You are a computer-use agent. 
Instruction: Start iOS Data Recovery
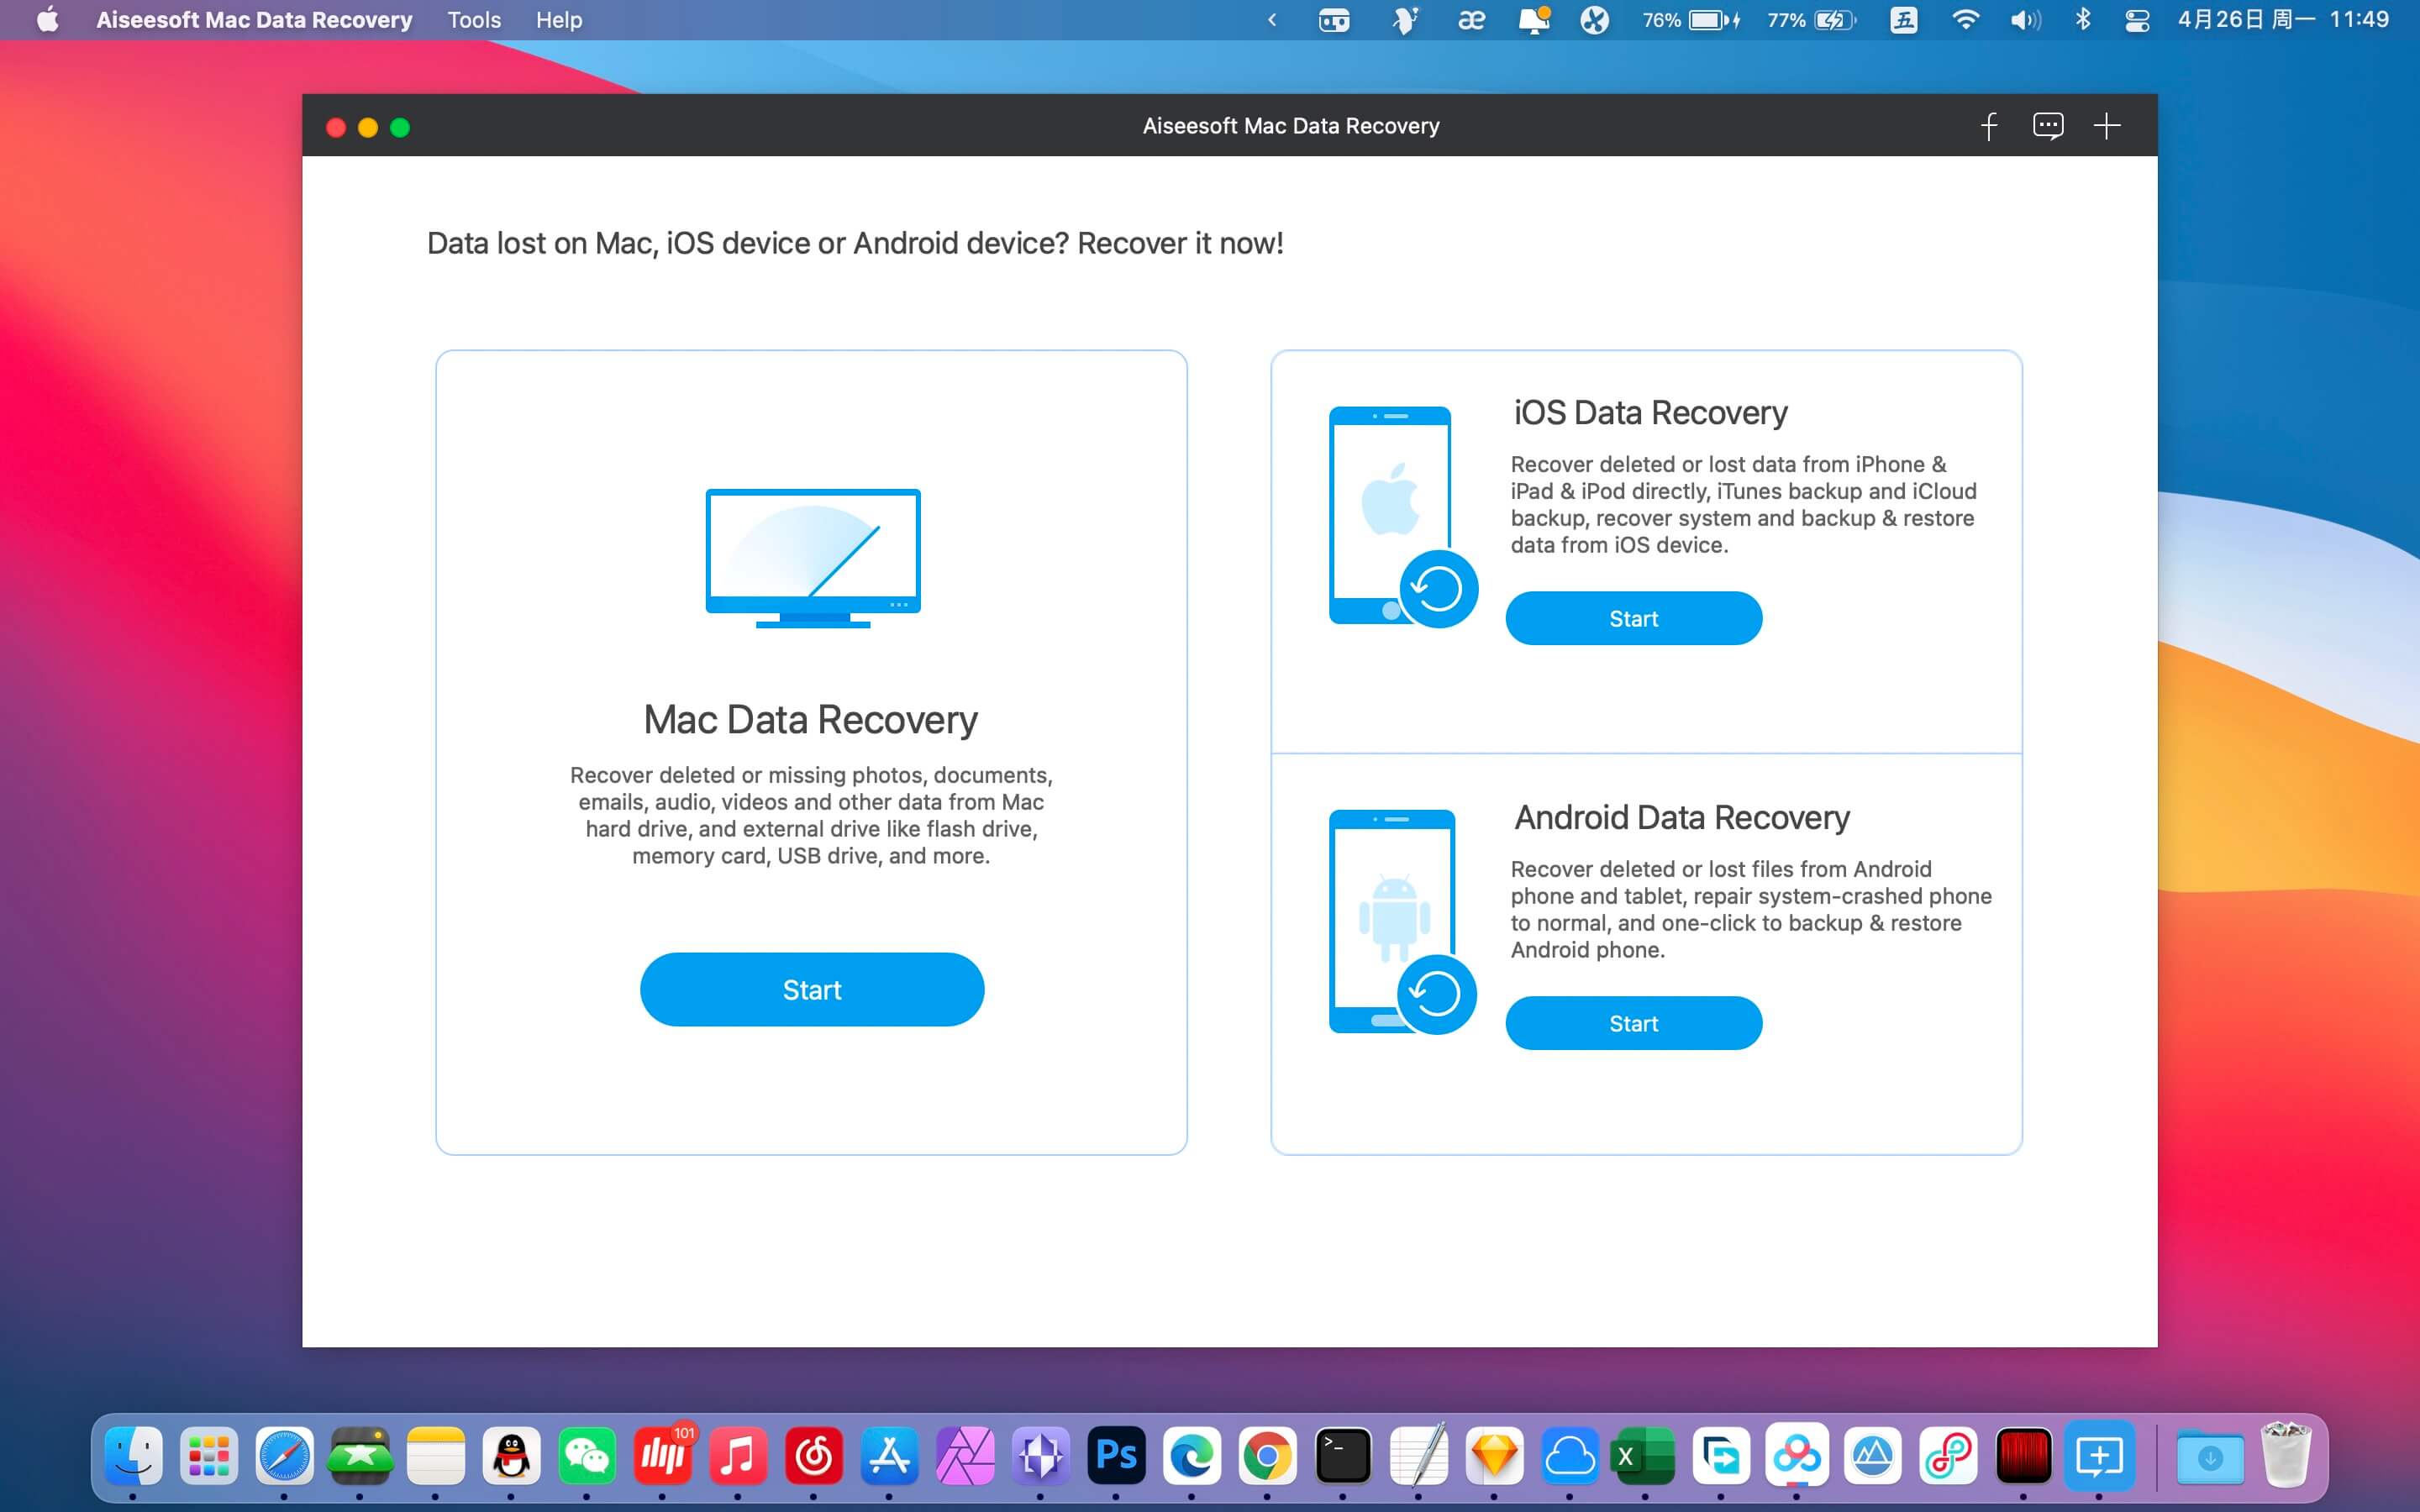pos(1633,618)
